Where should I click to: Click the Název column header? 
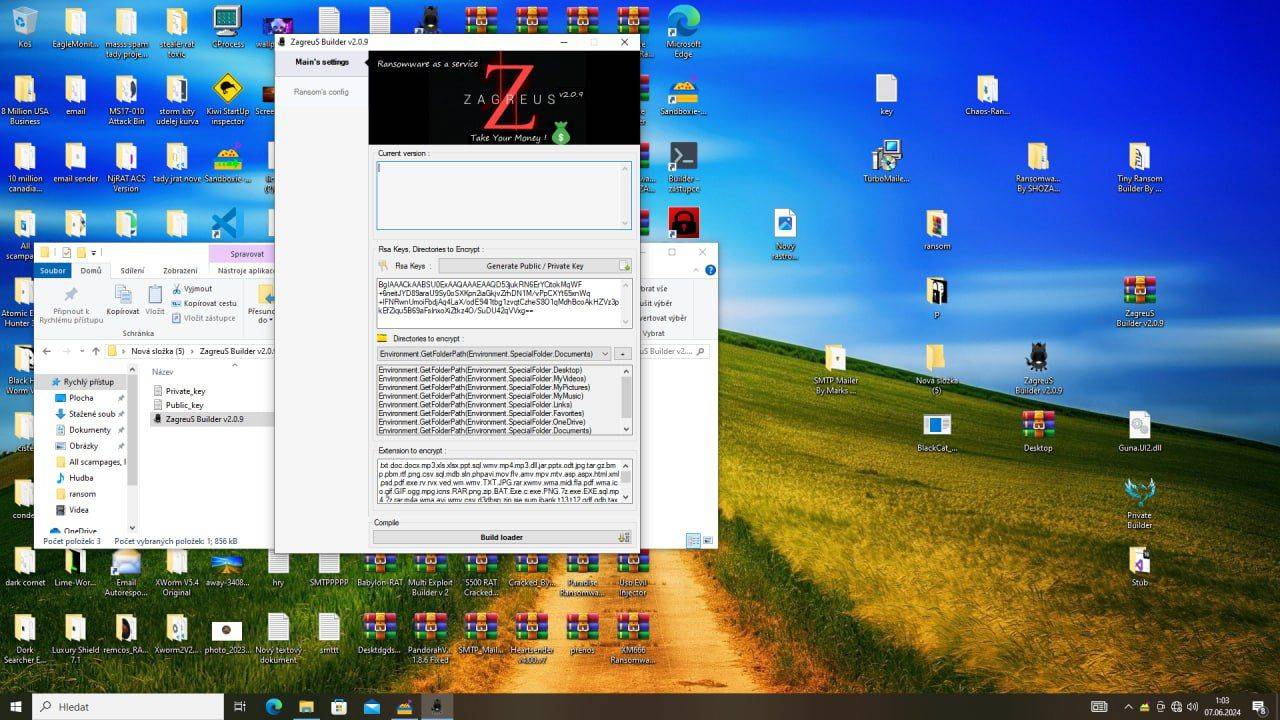point(163,372)
